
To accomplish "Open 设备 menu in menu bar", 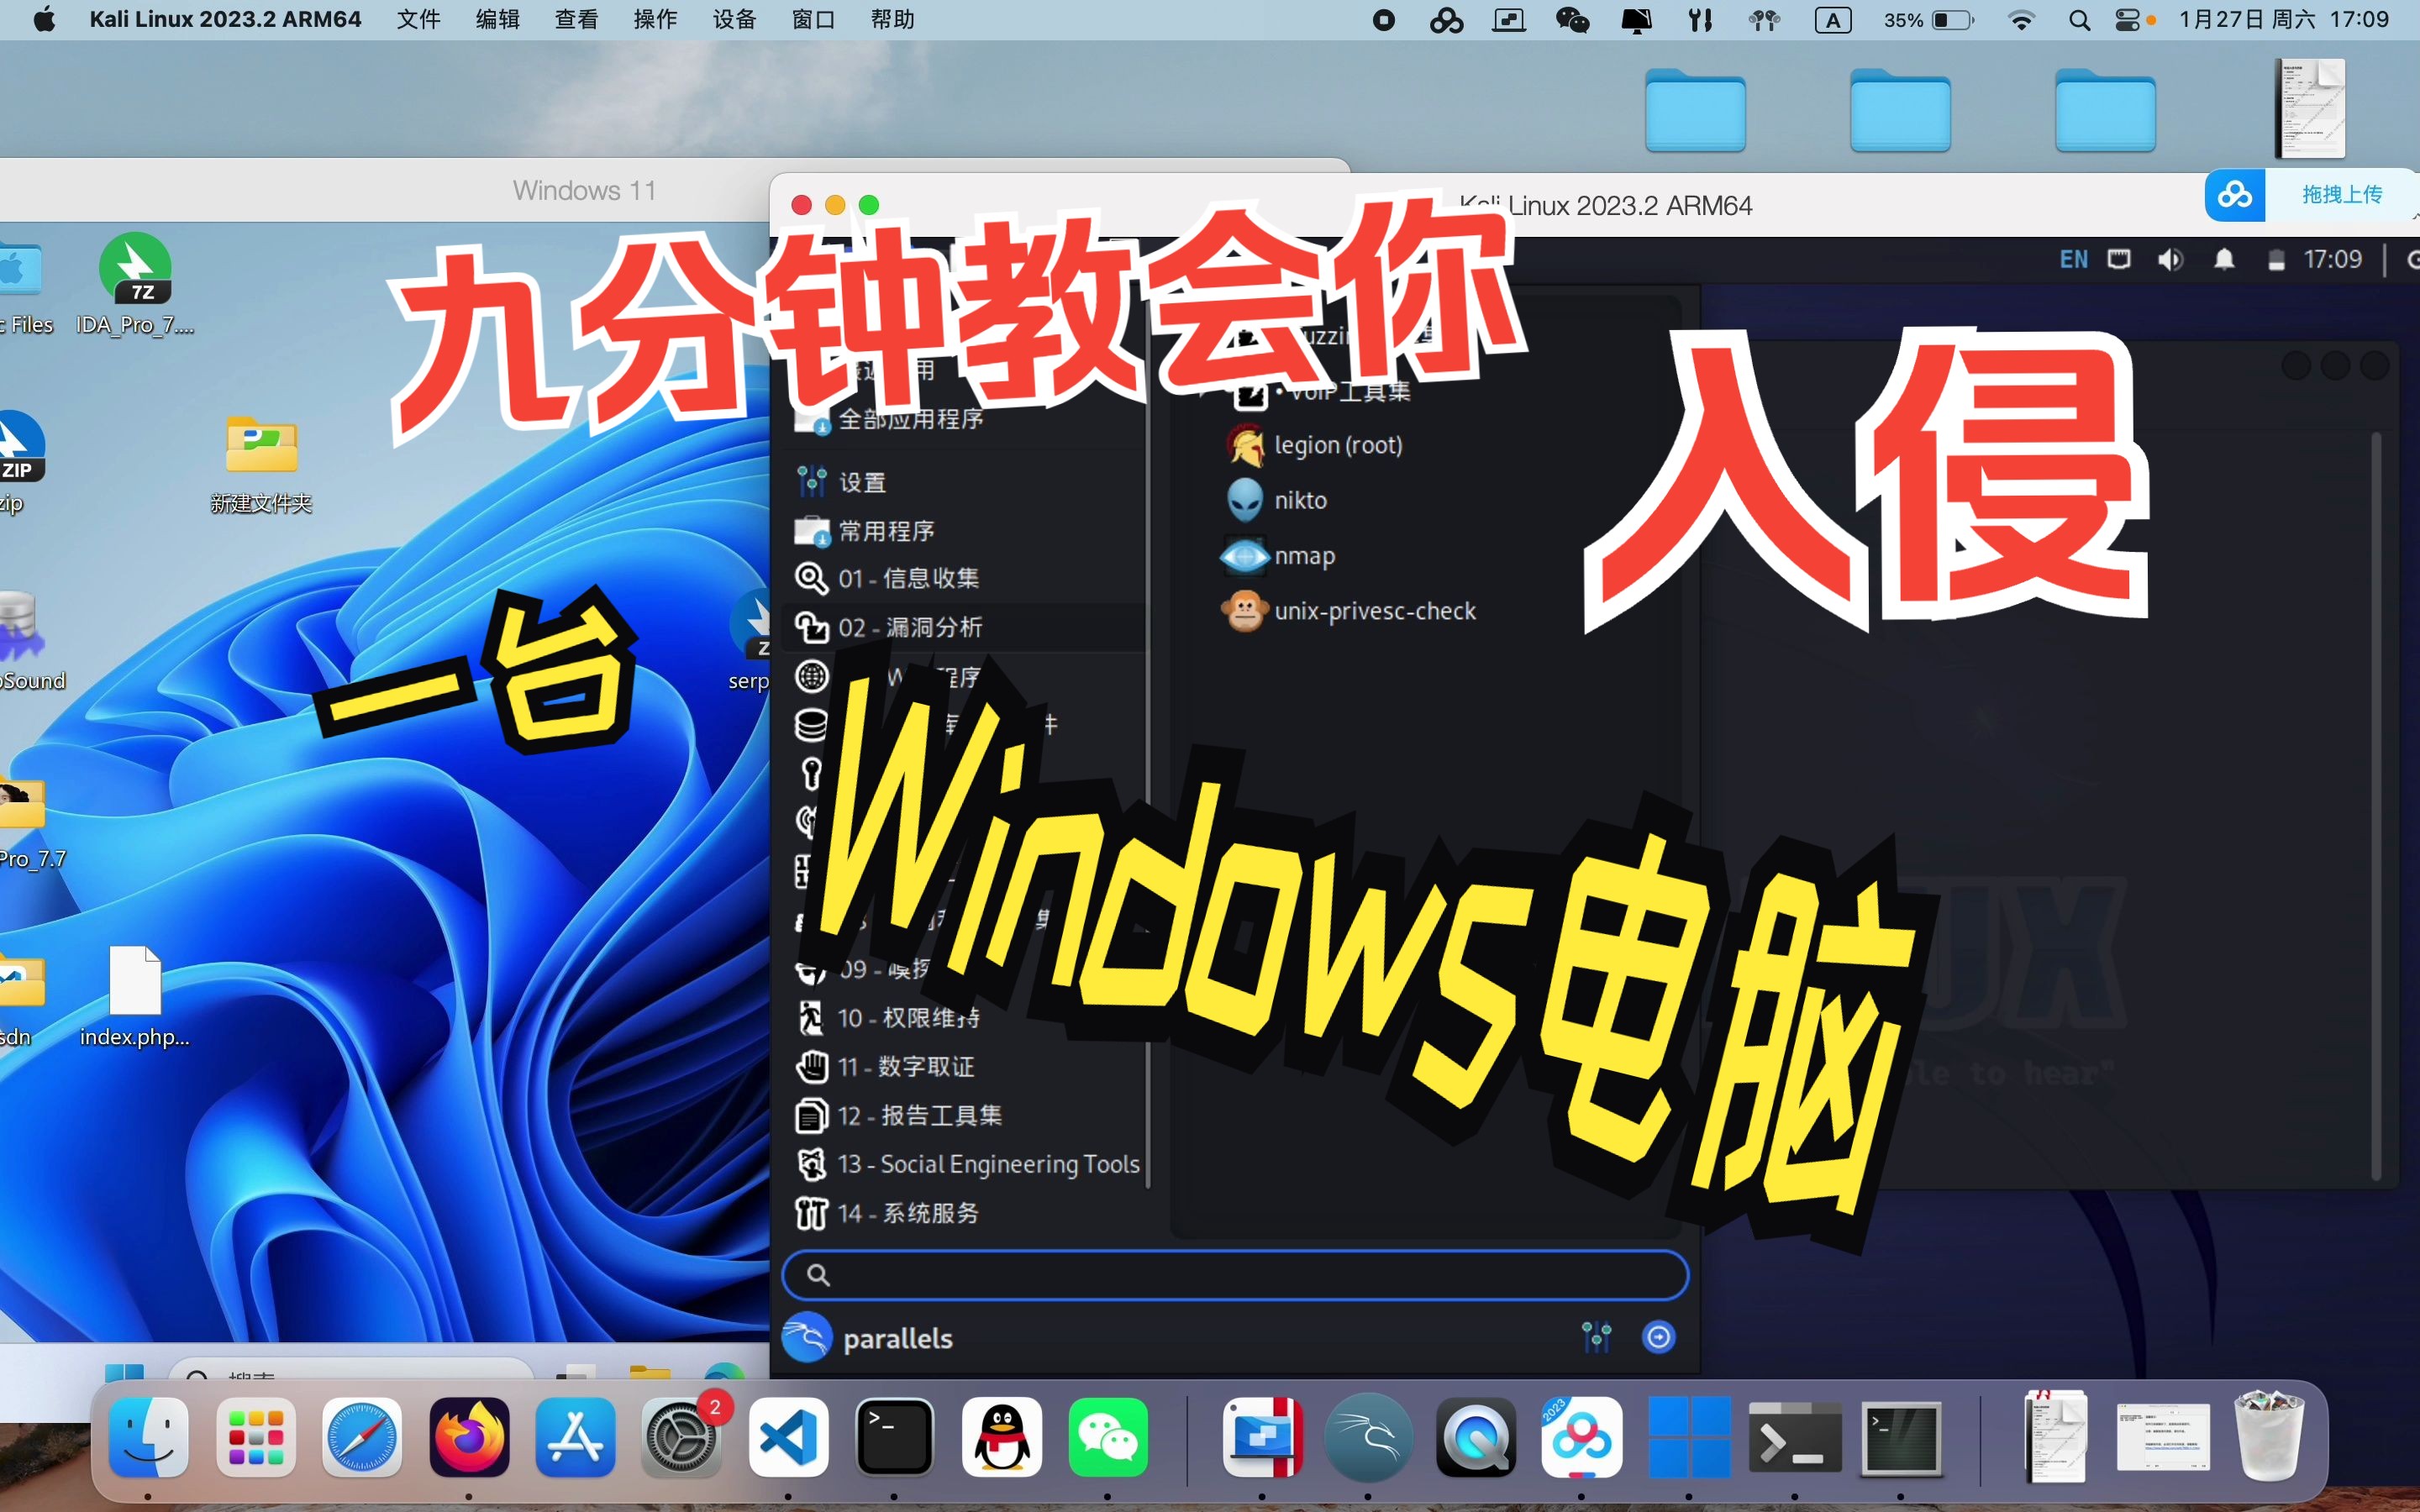I will [735, 20].
